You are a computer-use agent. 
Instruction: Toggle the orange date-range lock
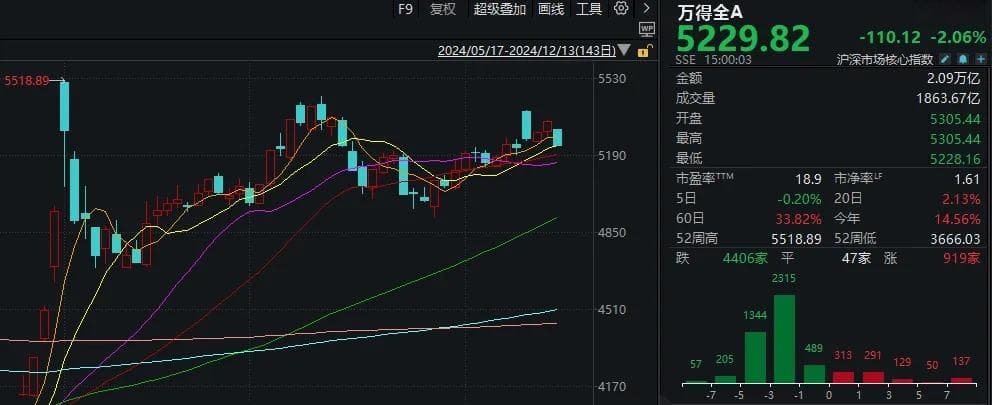643,51
